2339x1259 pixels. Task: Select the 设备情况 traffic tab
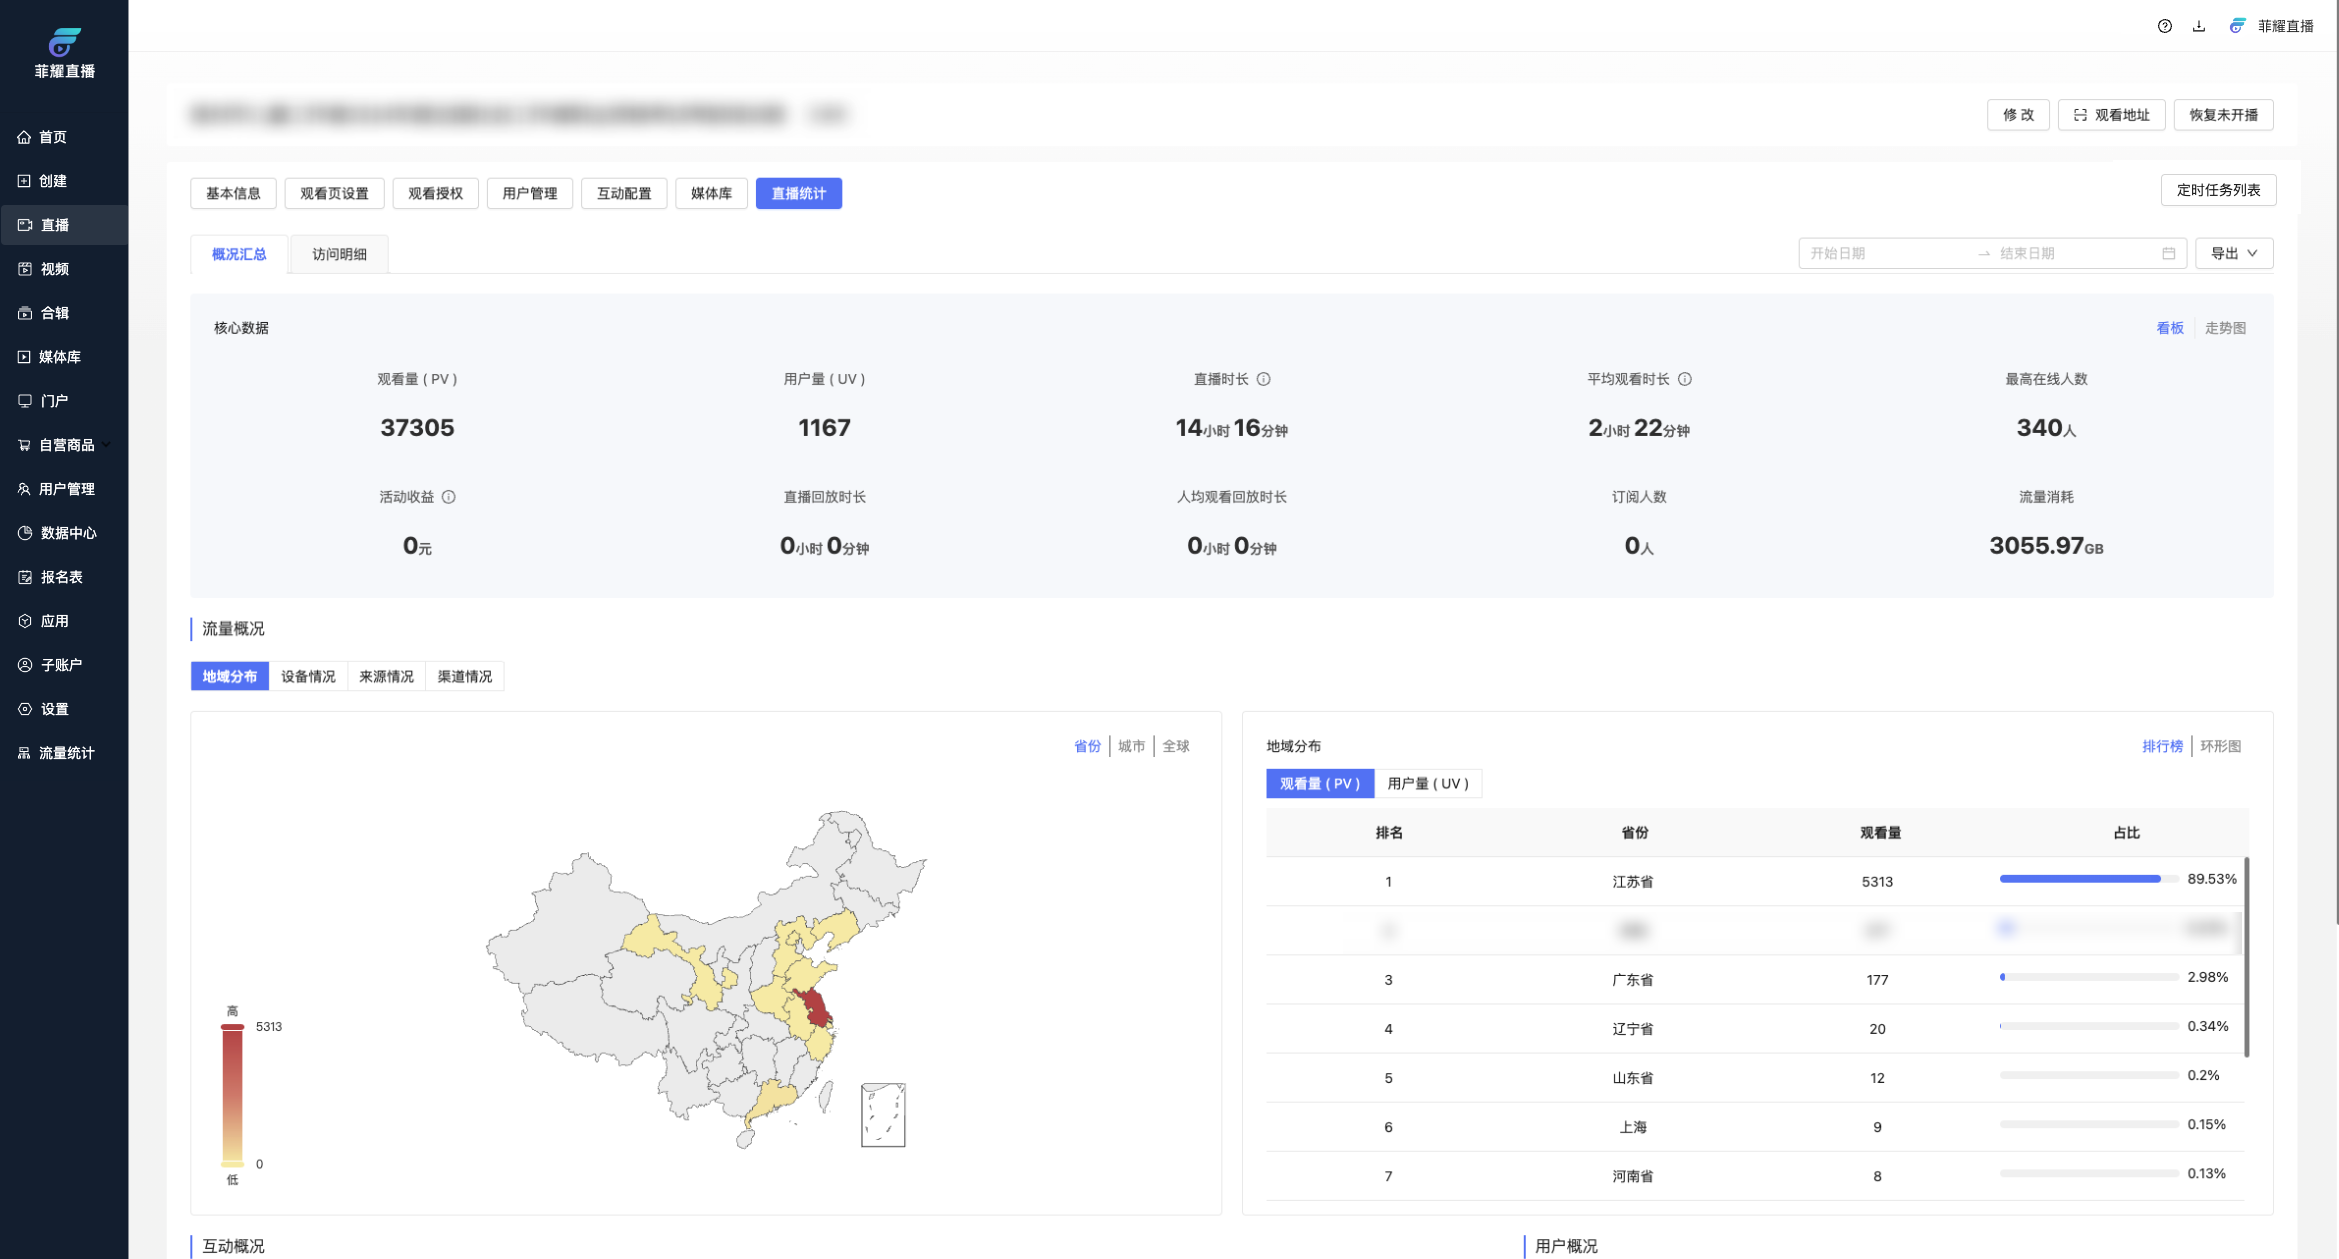point(308,677)
